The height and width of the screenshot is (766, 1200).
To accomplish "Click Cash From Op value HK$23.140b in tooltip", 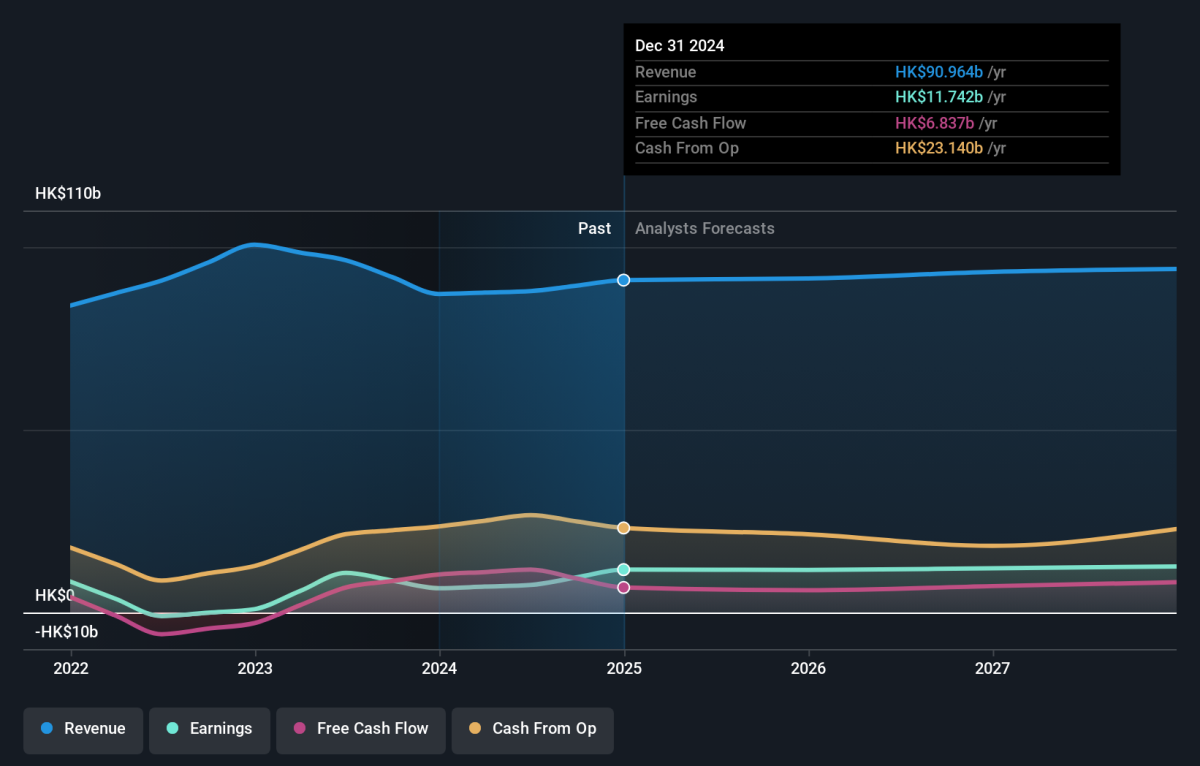I will (939, 148).
